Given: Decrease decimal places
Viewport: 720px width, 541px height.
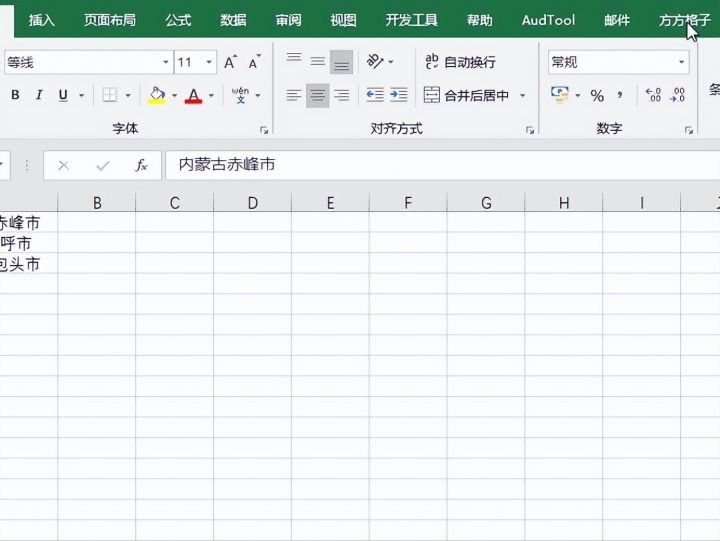Looking at the screenshot, I should click(x=677, y=95).
